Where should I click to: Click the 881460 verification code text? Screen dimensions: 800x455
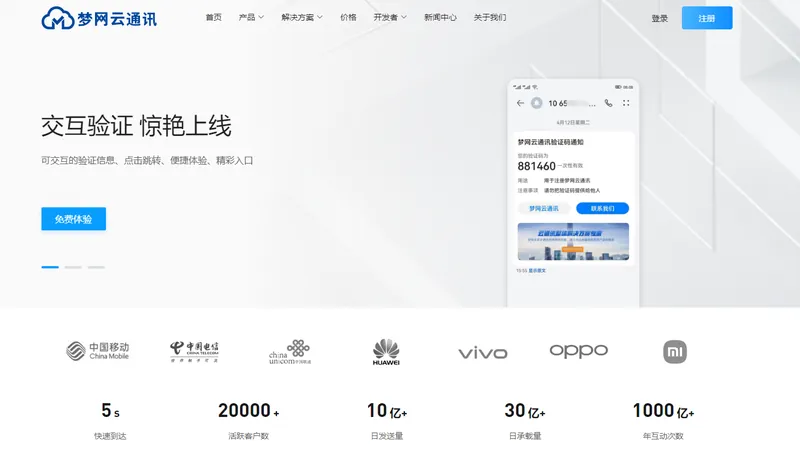point(536,166)
